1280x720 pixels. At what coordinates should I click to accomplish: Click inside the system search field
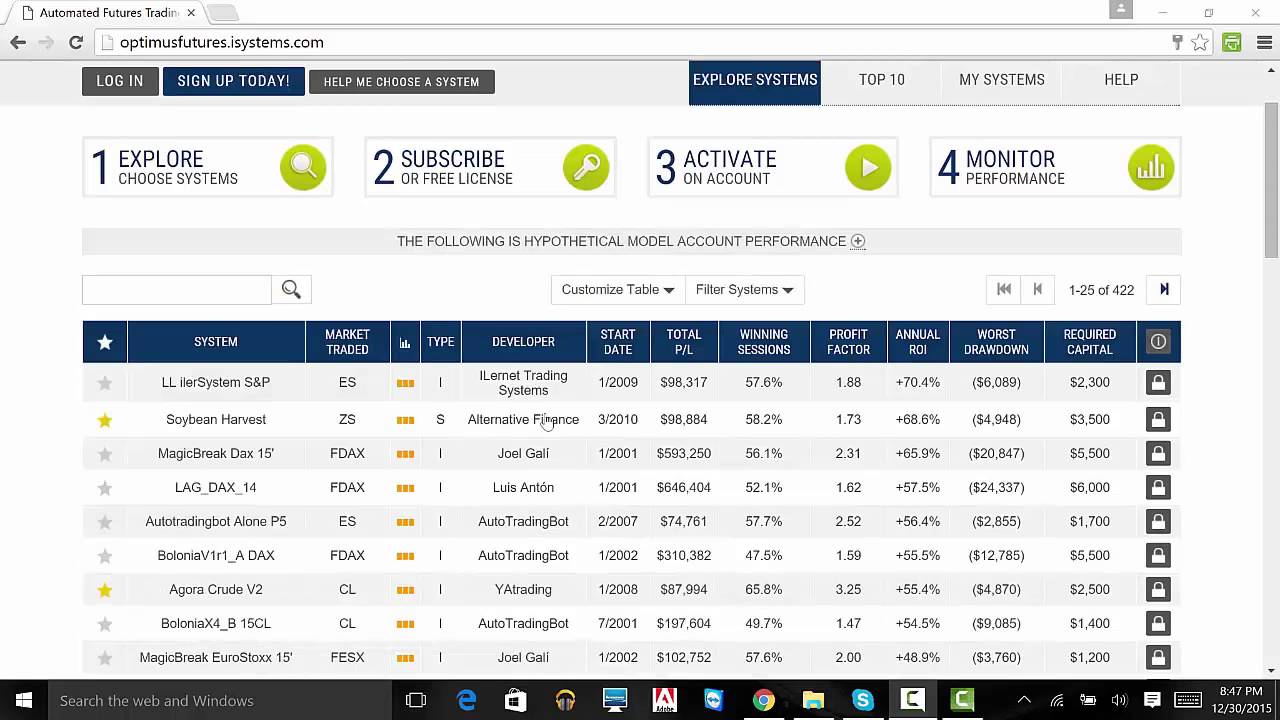[176, 289]
